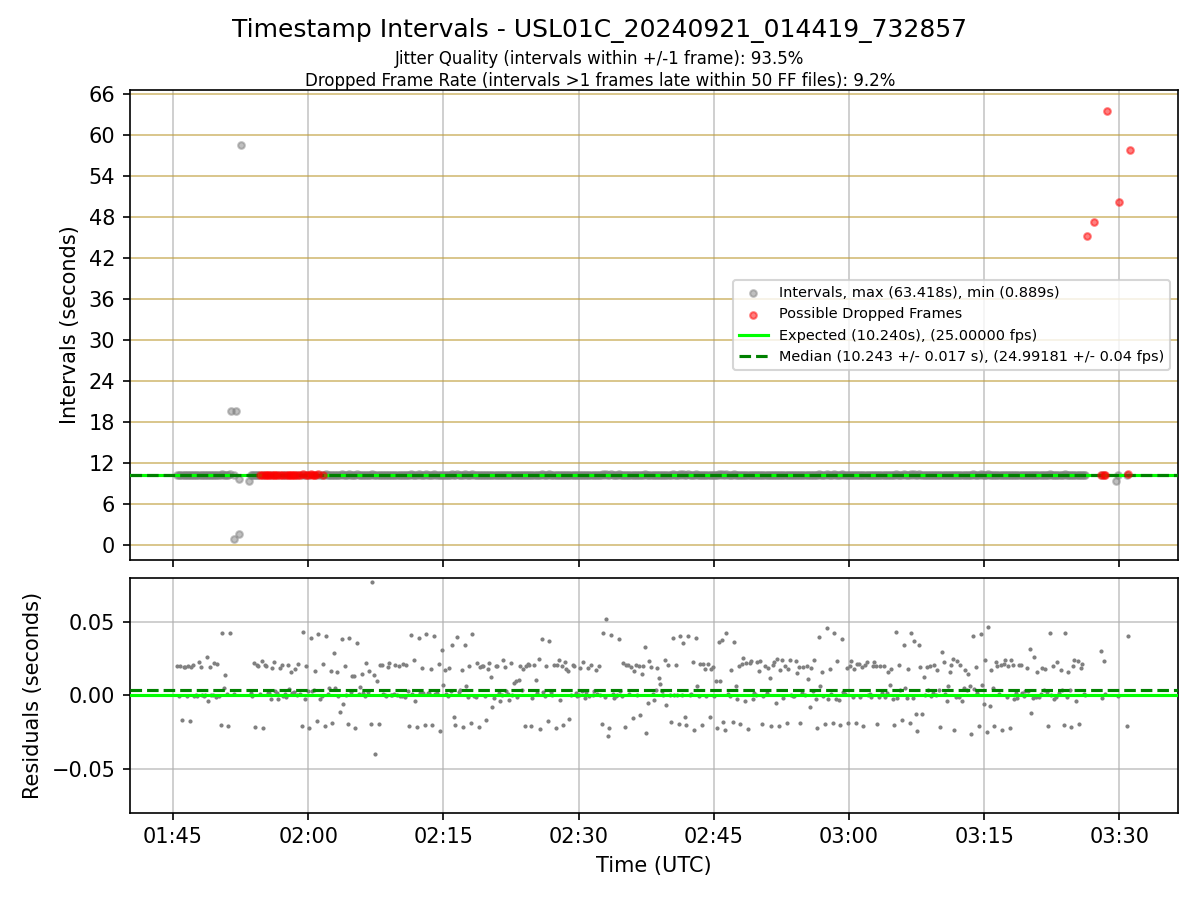Click the lowest red outlier point near 45 seconds
Screen dimensions: 1200x900
click(1087, 236)
